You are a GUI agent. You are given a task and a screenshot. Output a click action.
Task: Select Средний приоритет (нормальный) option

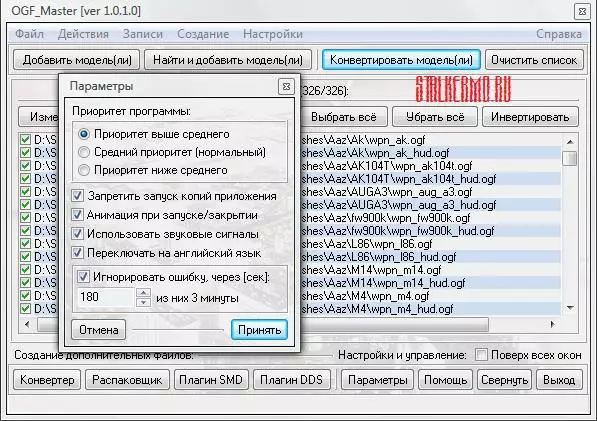(x=84, y=152)
